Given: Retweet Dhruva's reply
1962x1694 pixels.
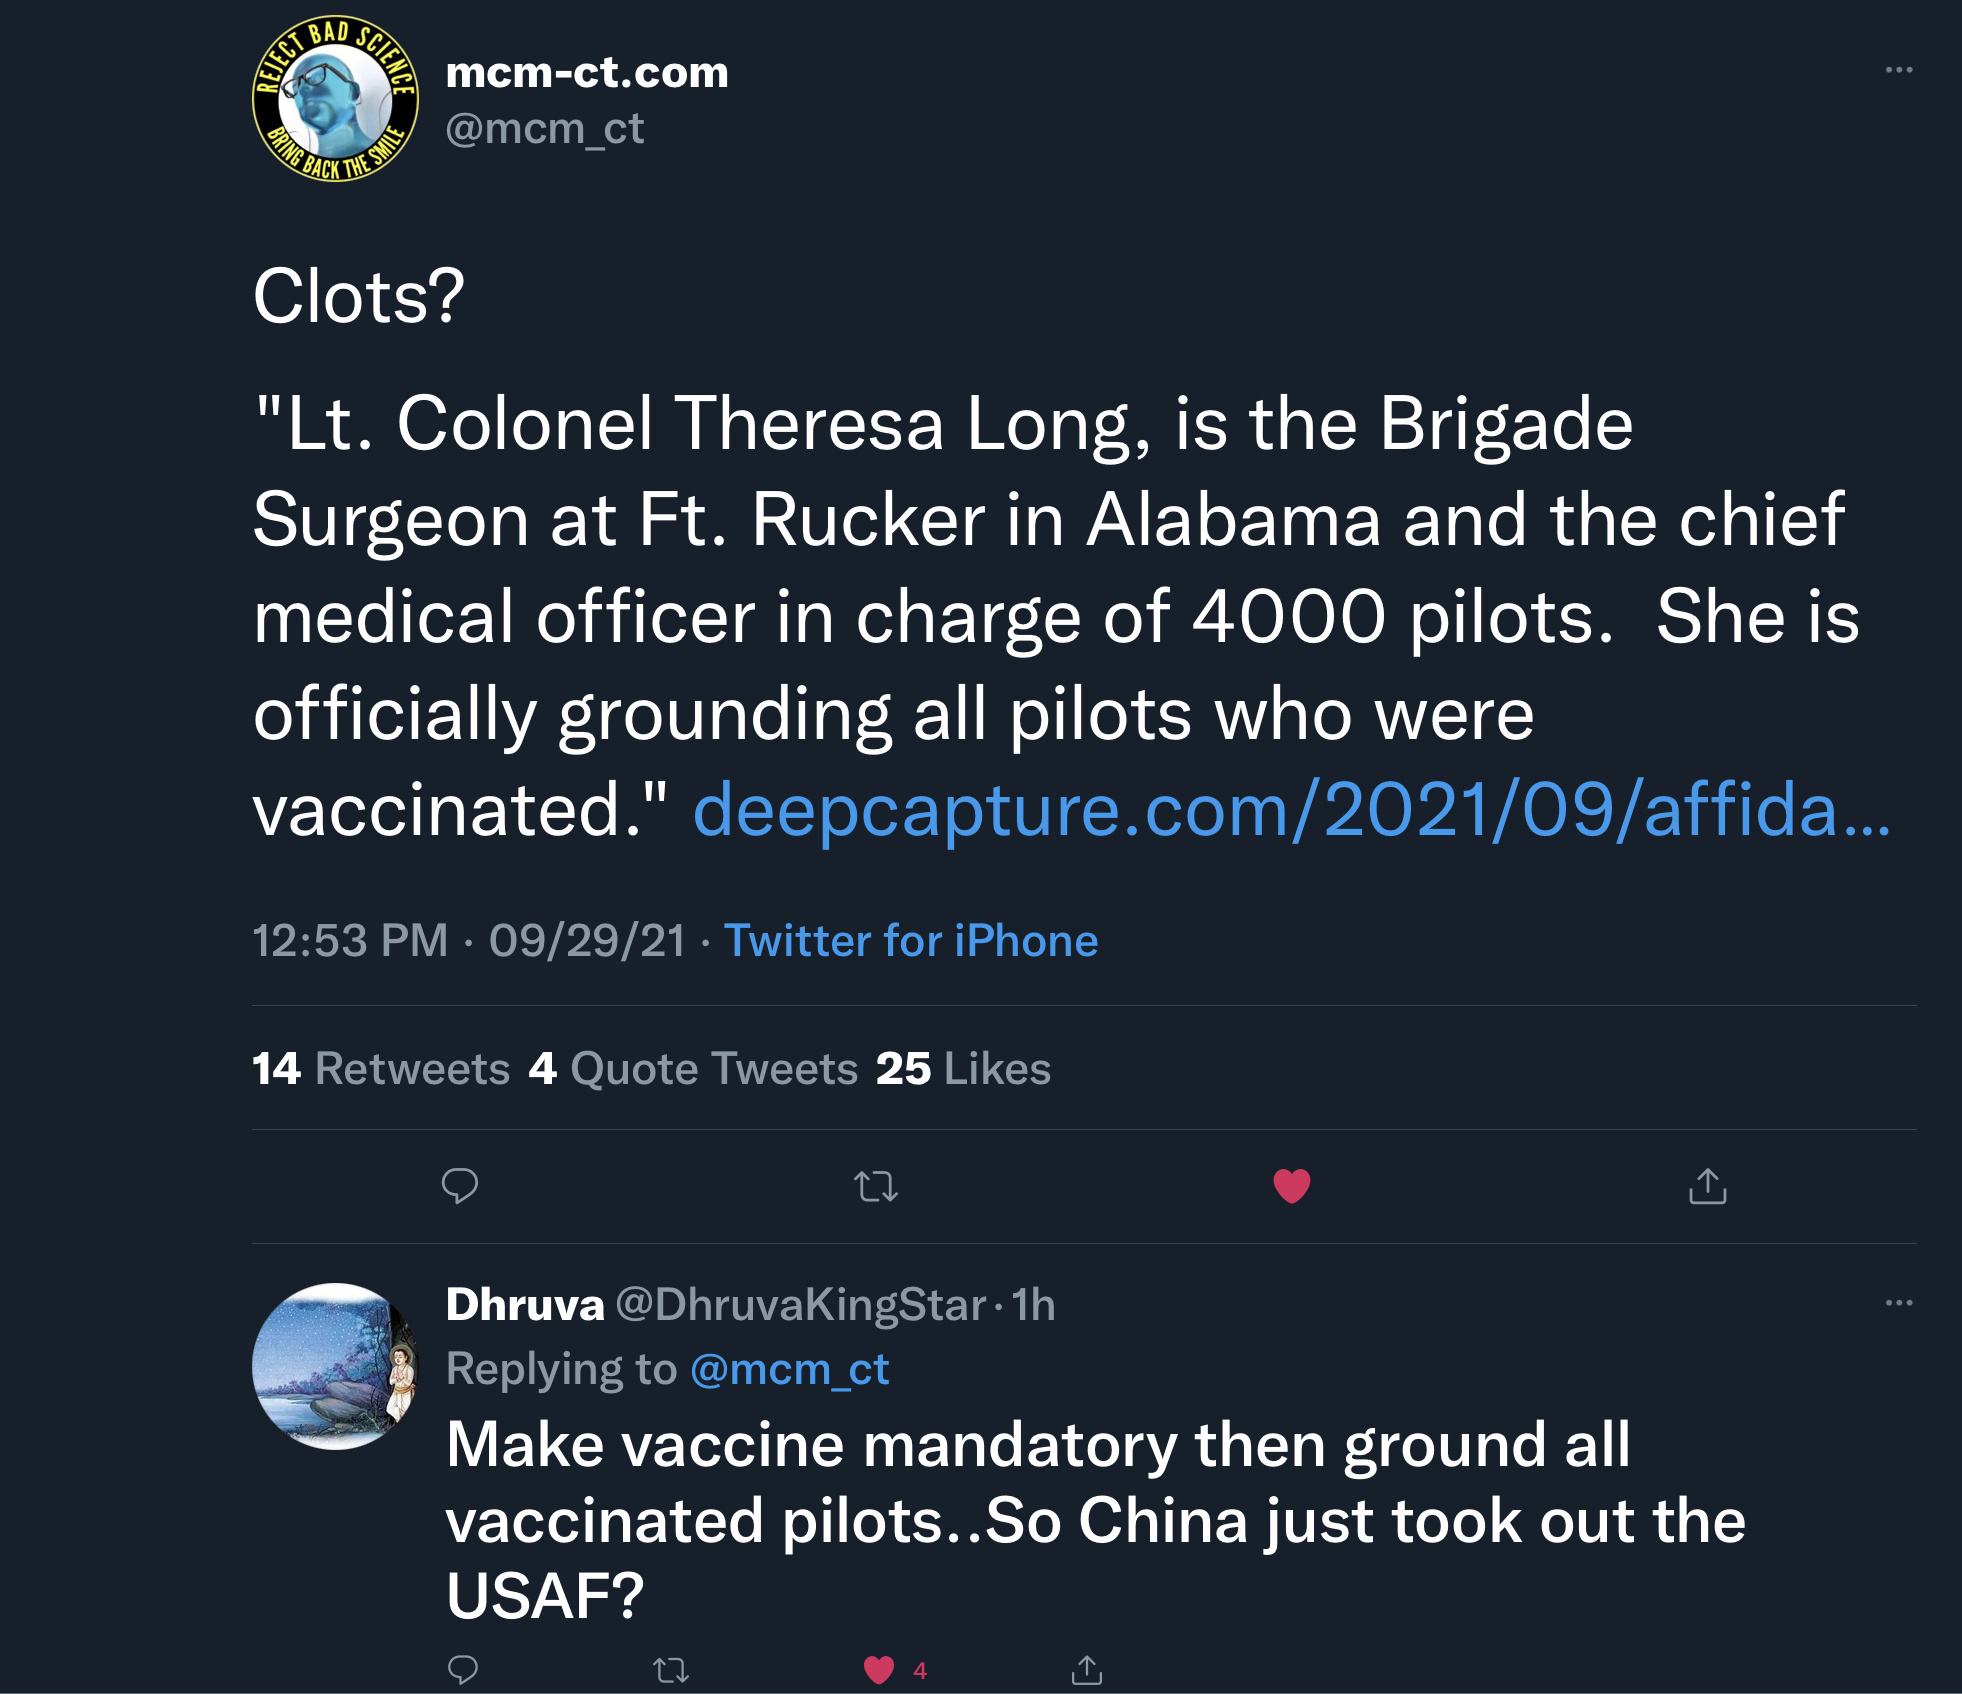Looking at the screenshot, I should tap(670, 1669).
